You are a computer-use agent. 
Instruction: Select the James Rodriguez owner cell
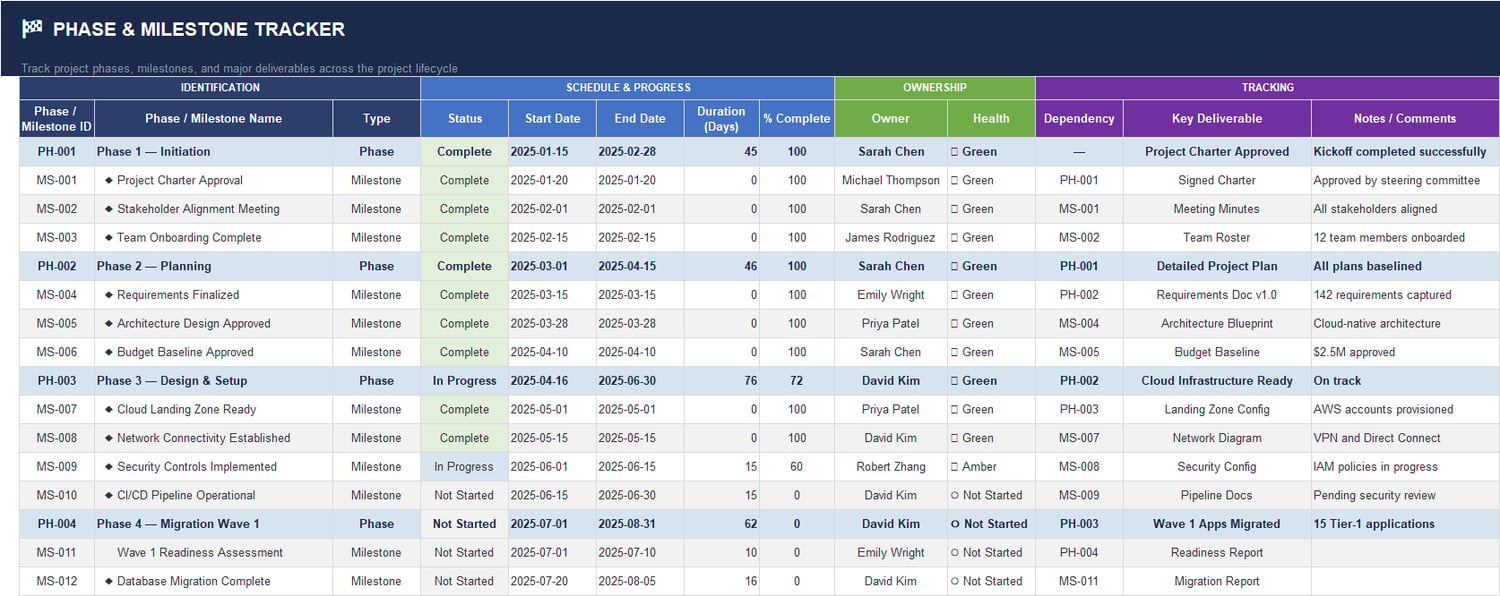(890, 238)
